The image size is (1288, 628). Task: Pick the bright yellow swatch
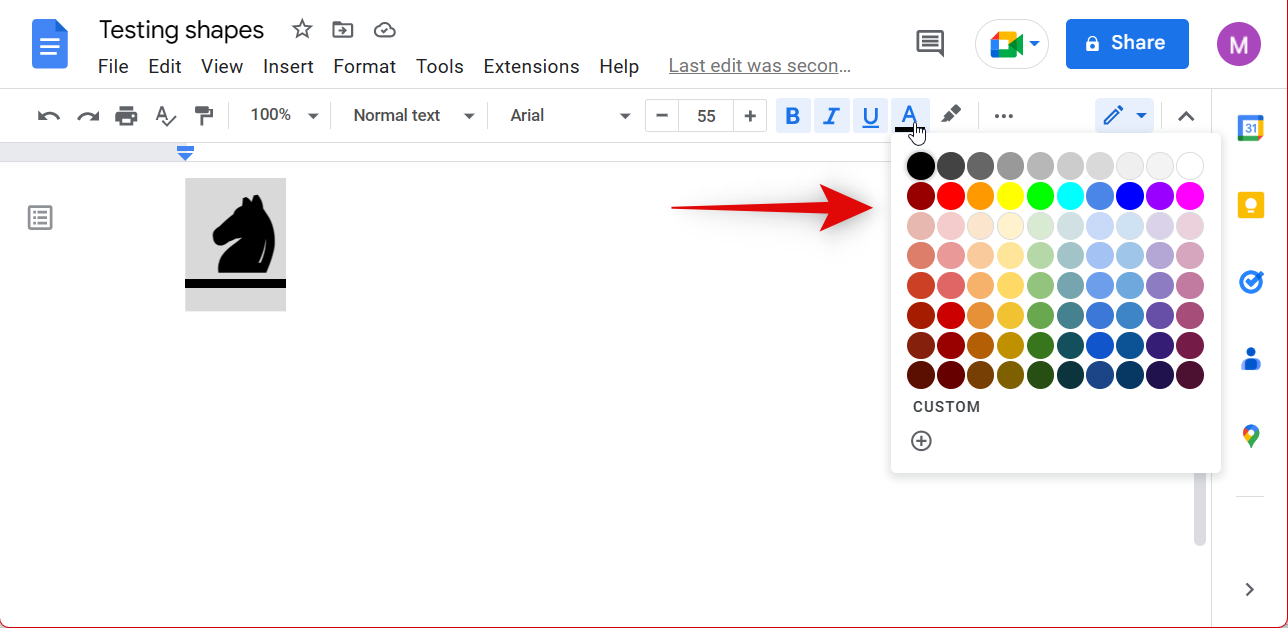point(1011,196)
